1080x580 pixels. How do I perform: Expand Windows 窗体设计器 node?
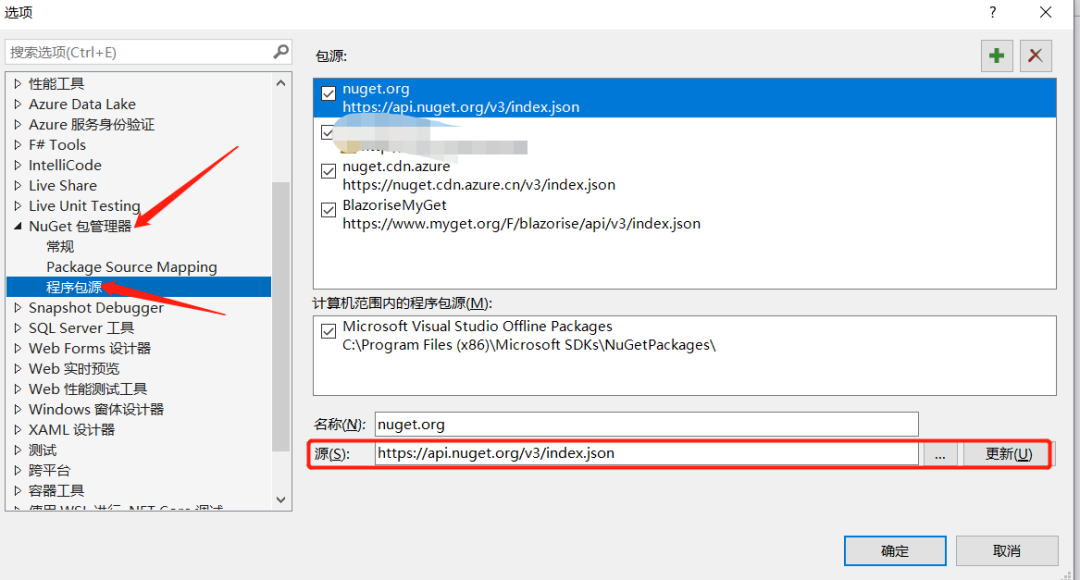click(18, 409)
